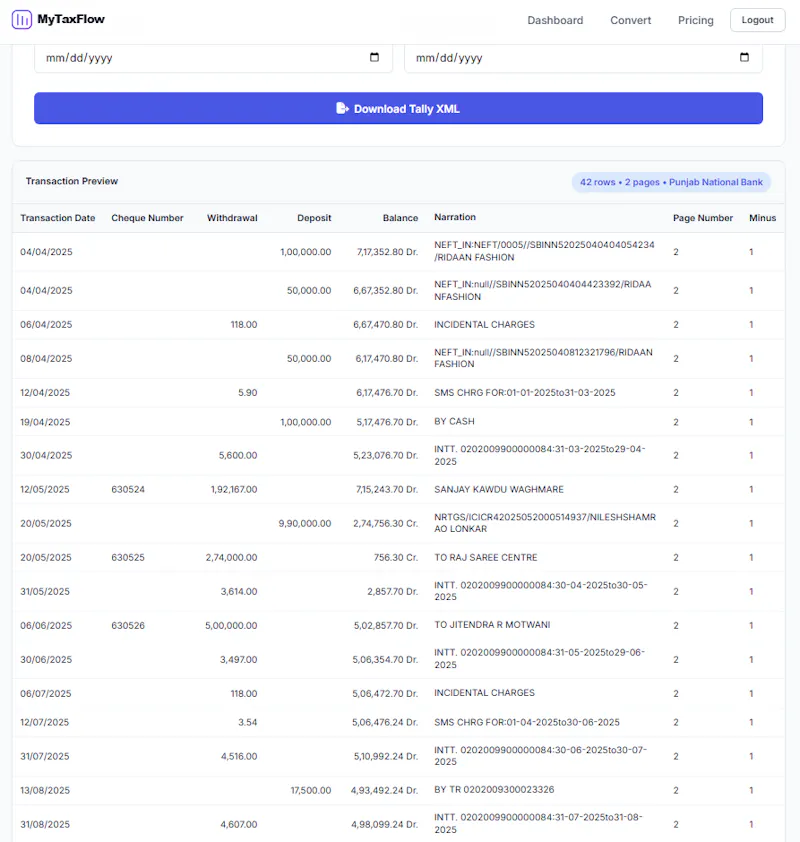800x842 pixels.
Task: Click narration TO JITENDRA R MOTWANI
Action: pos(492,625)
